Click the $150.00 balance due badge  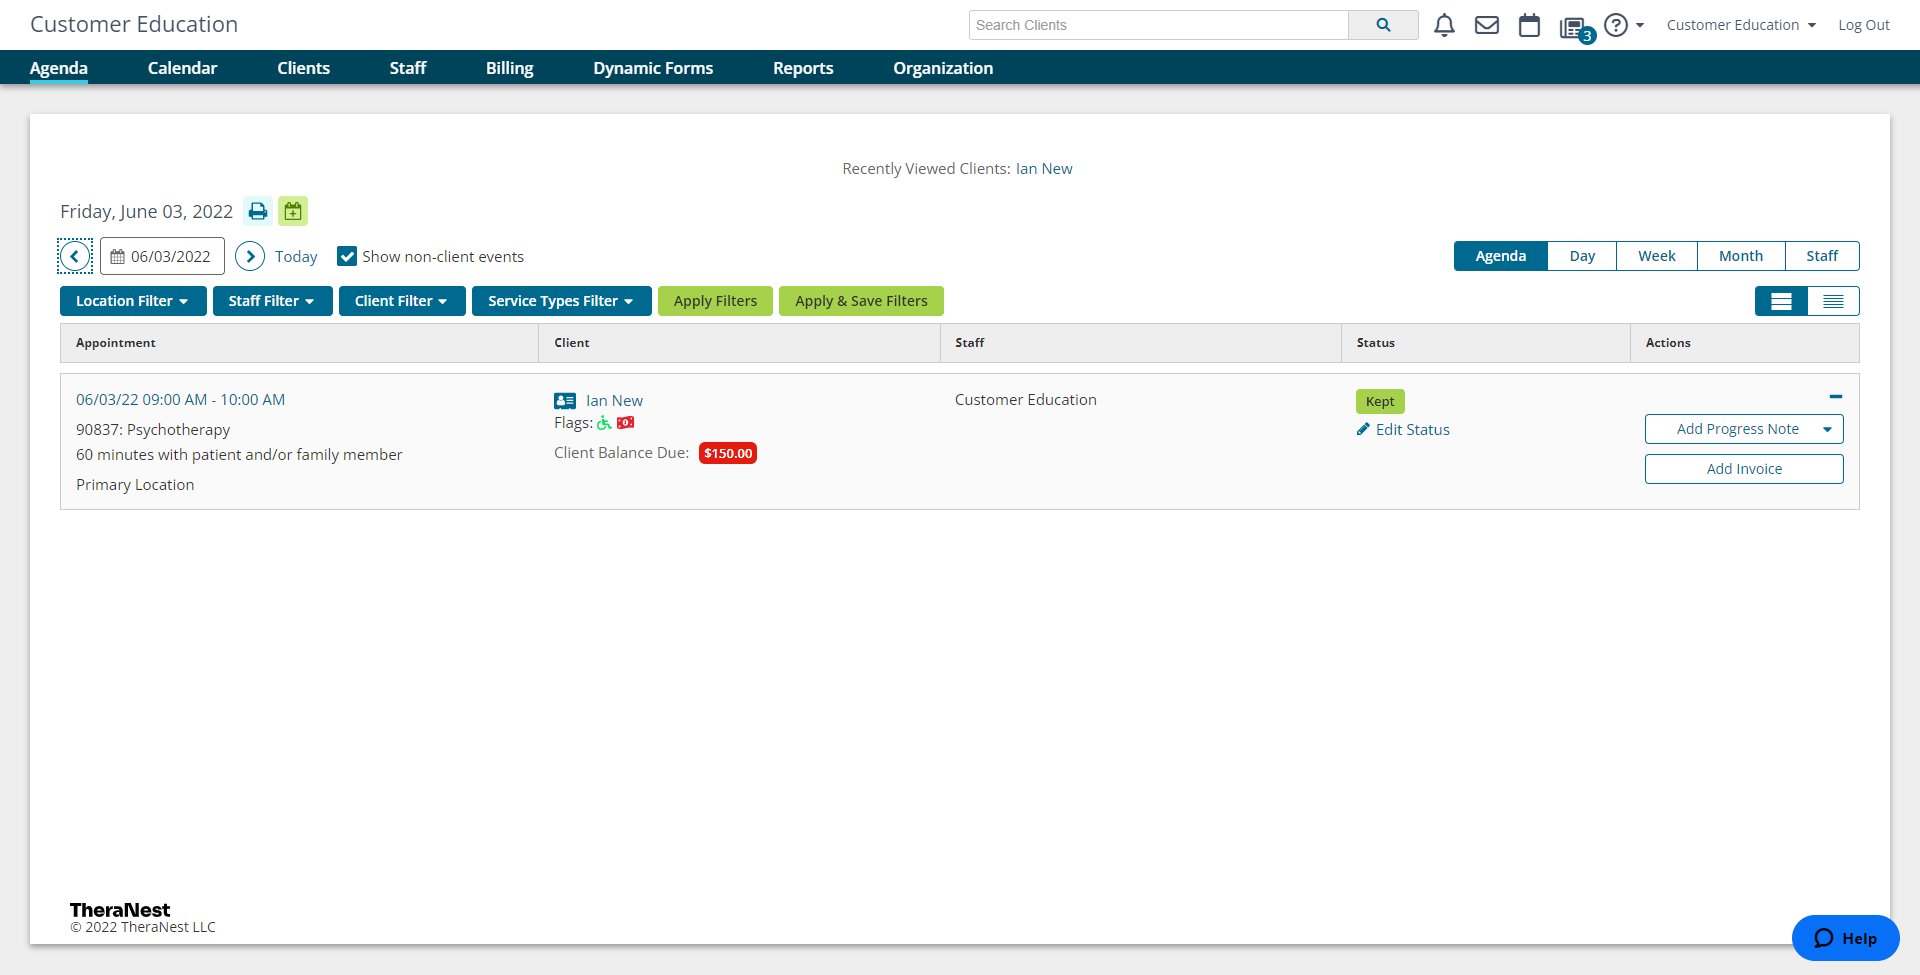tap(728, 453)
